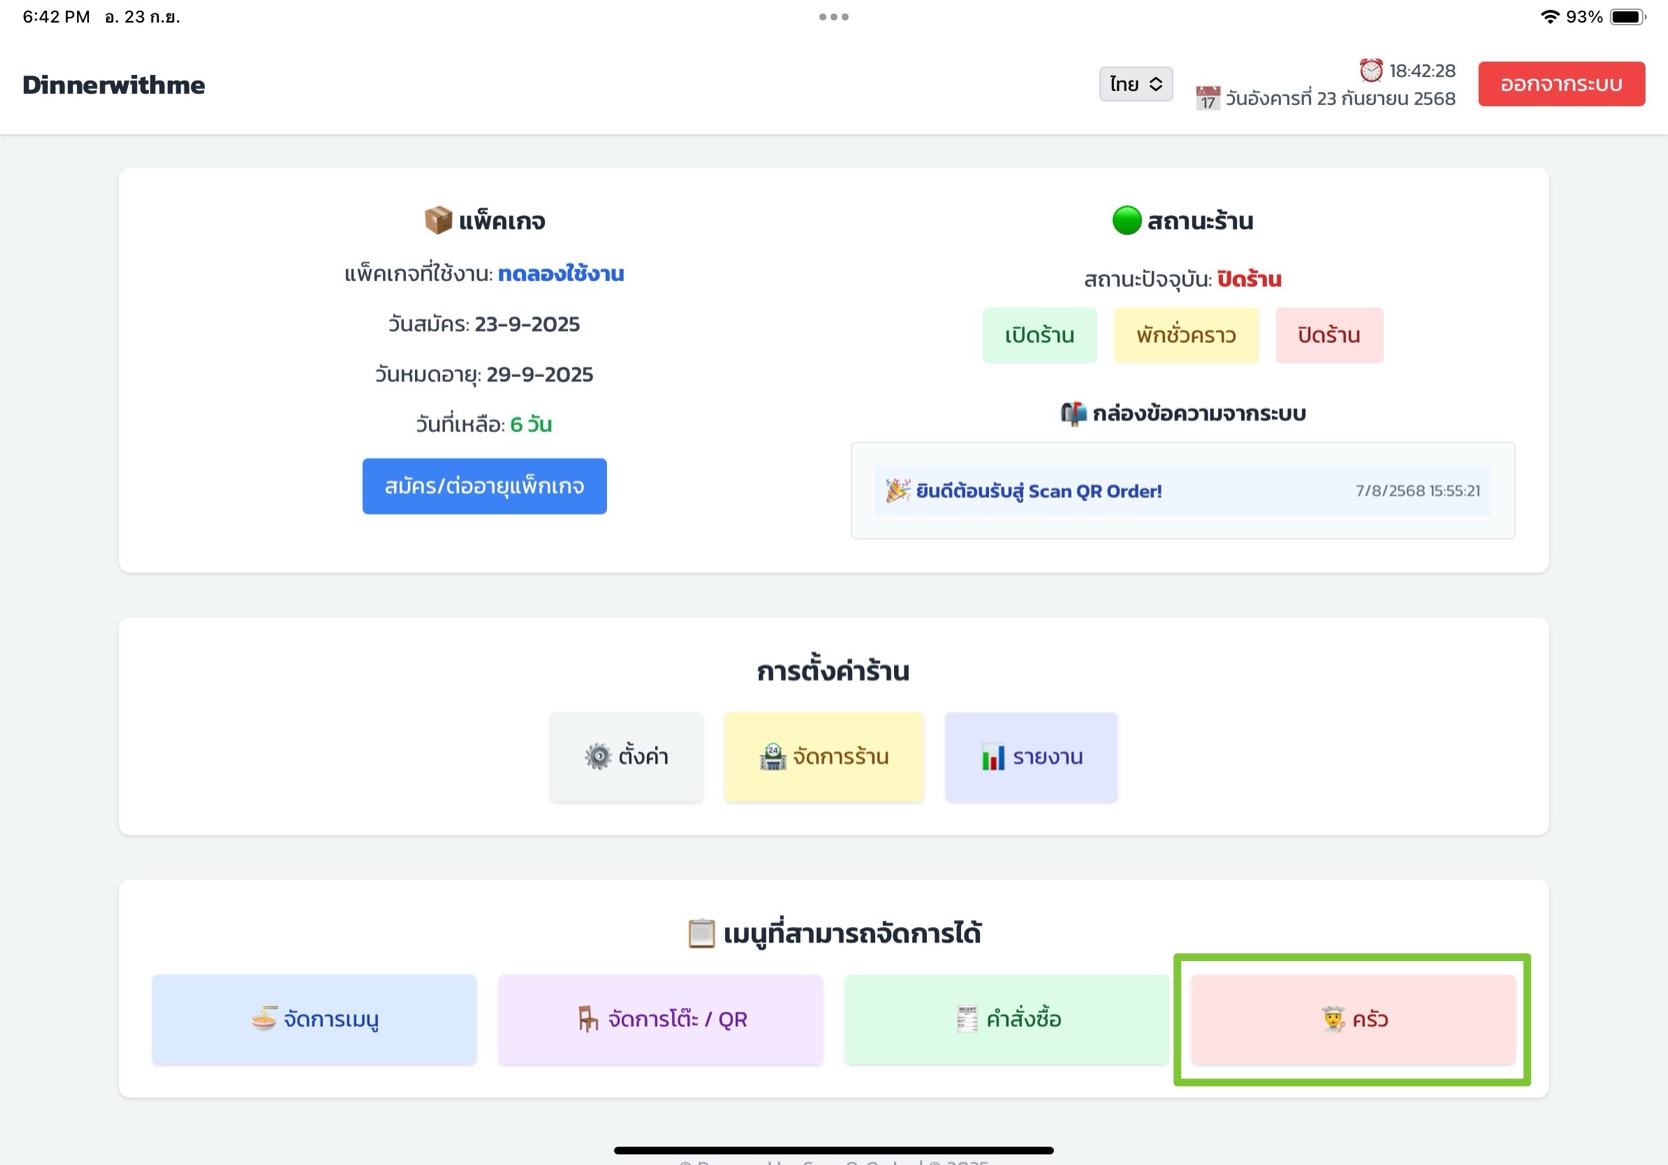Click the mailbox icon beside system messages
Viewport: 1668px width, 1165px height.
click(x=1072, y=413)
